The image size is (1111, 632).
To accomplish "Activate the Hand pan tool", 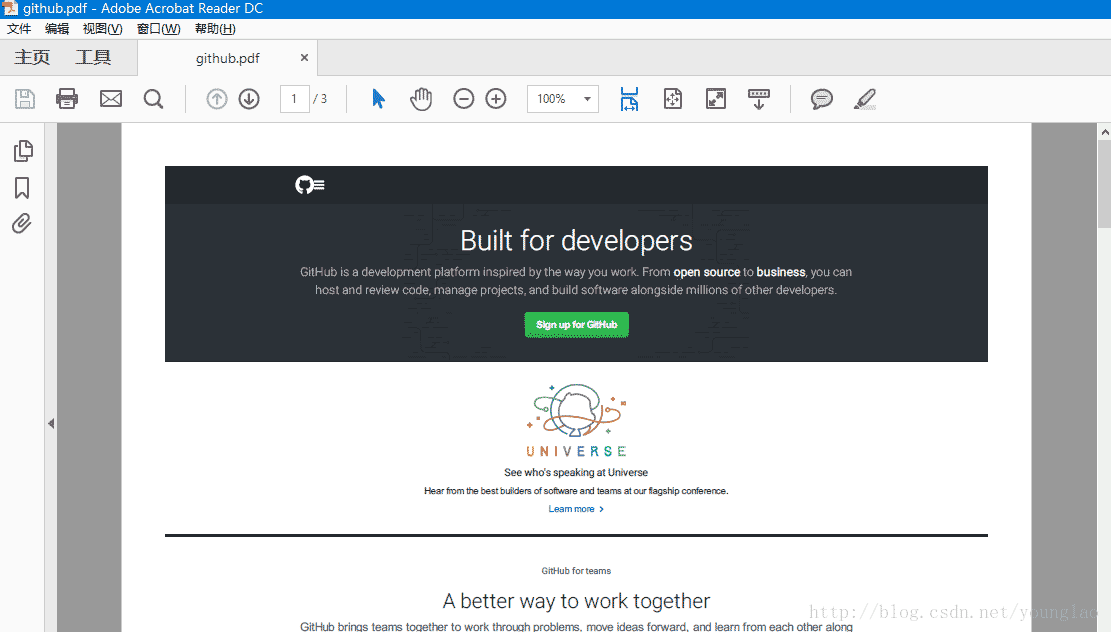I will coord(421,98).
